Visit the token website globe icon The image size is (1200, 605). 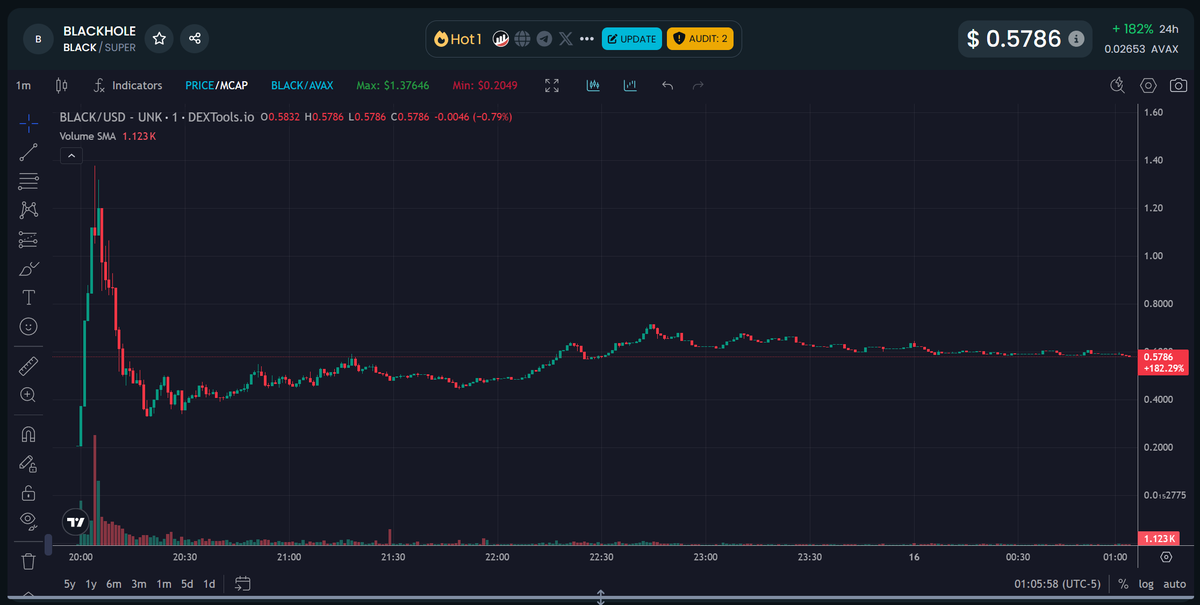[522, 39]
